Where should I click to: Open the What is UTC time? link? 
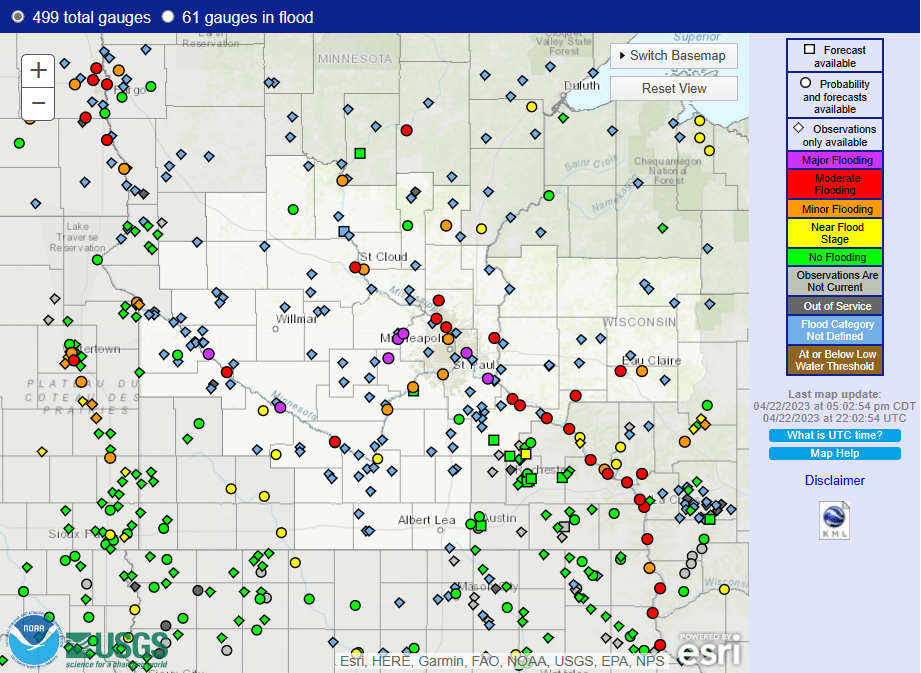click(x=835, y=435)
